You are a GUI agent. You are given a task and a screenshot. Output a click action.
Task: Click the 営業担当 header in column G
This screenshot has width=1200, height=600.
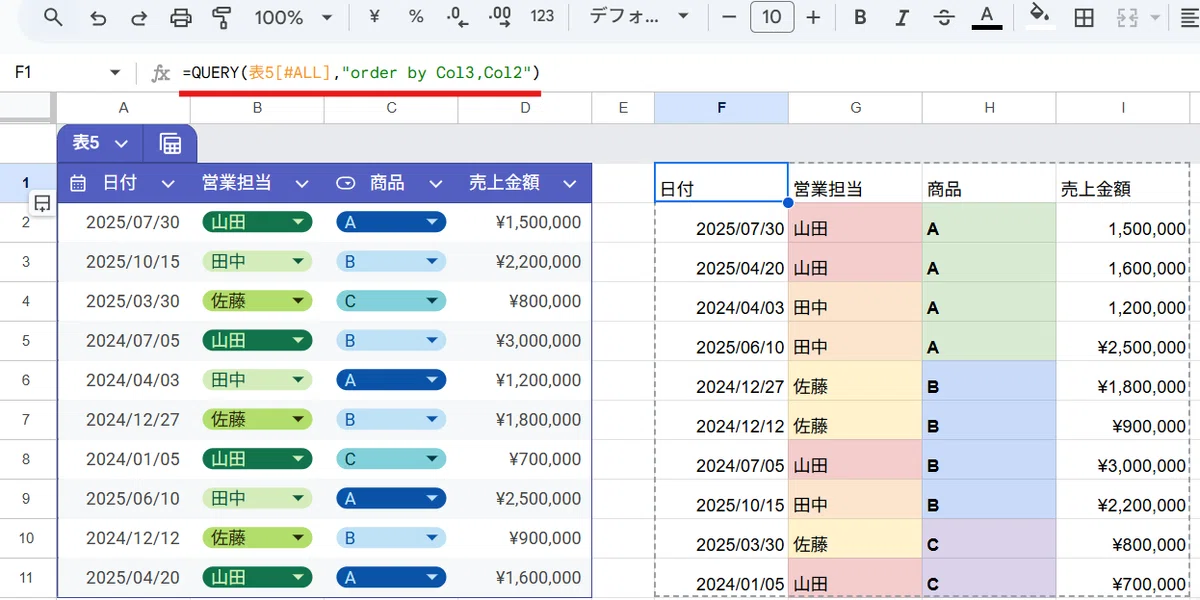point(855,183)
